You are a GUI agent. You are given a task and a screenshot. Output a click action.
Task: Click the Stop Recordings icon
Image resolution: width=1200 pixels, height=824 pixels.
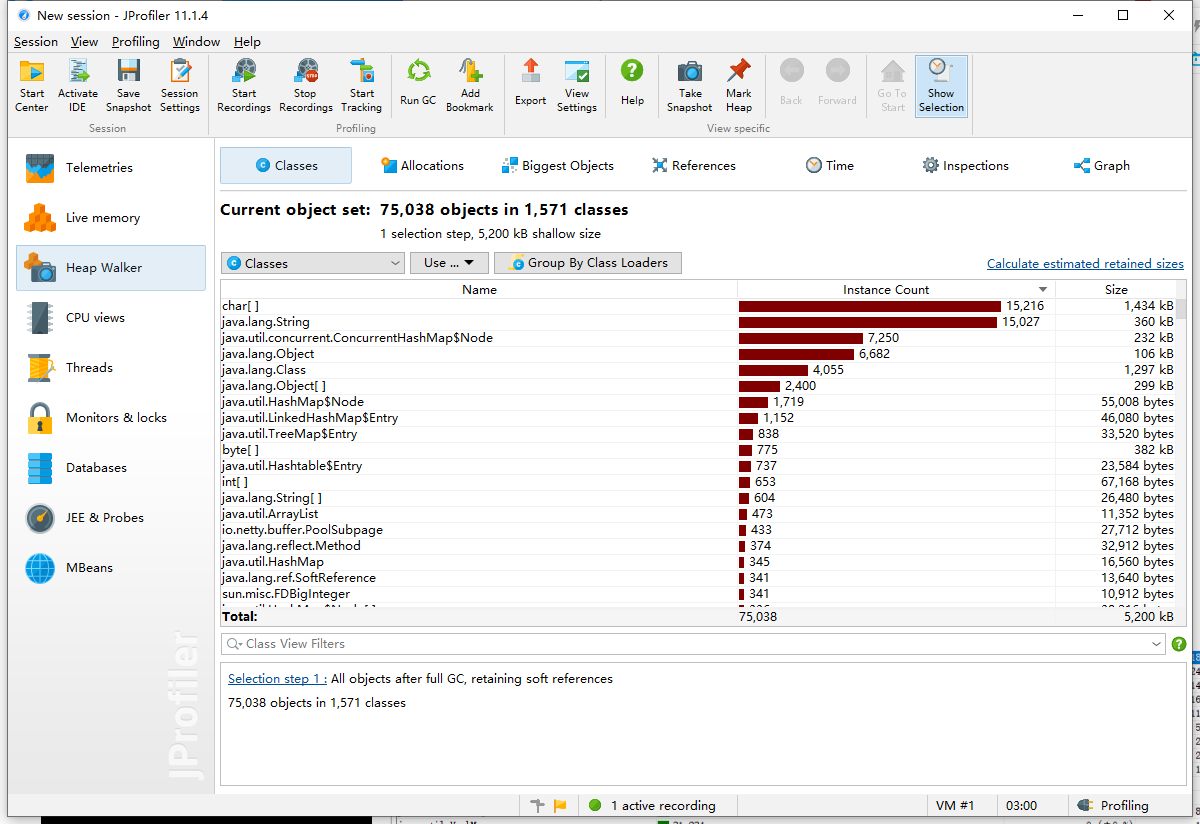(305, 86)
